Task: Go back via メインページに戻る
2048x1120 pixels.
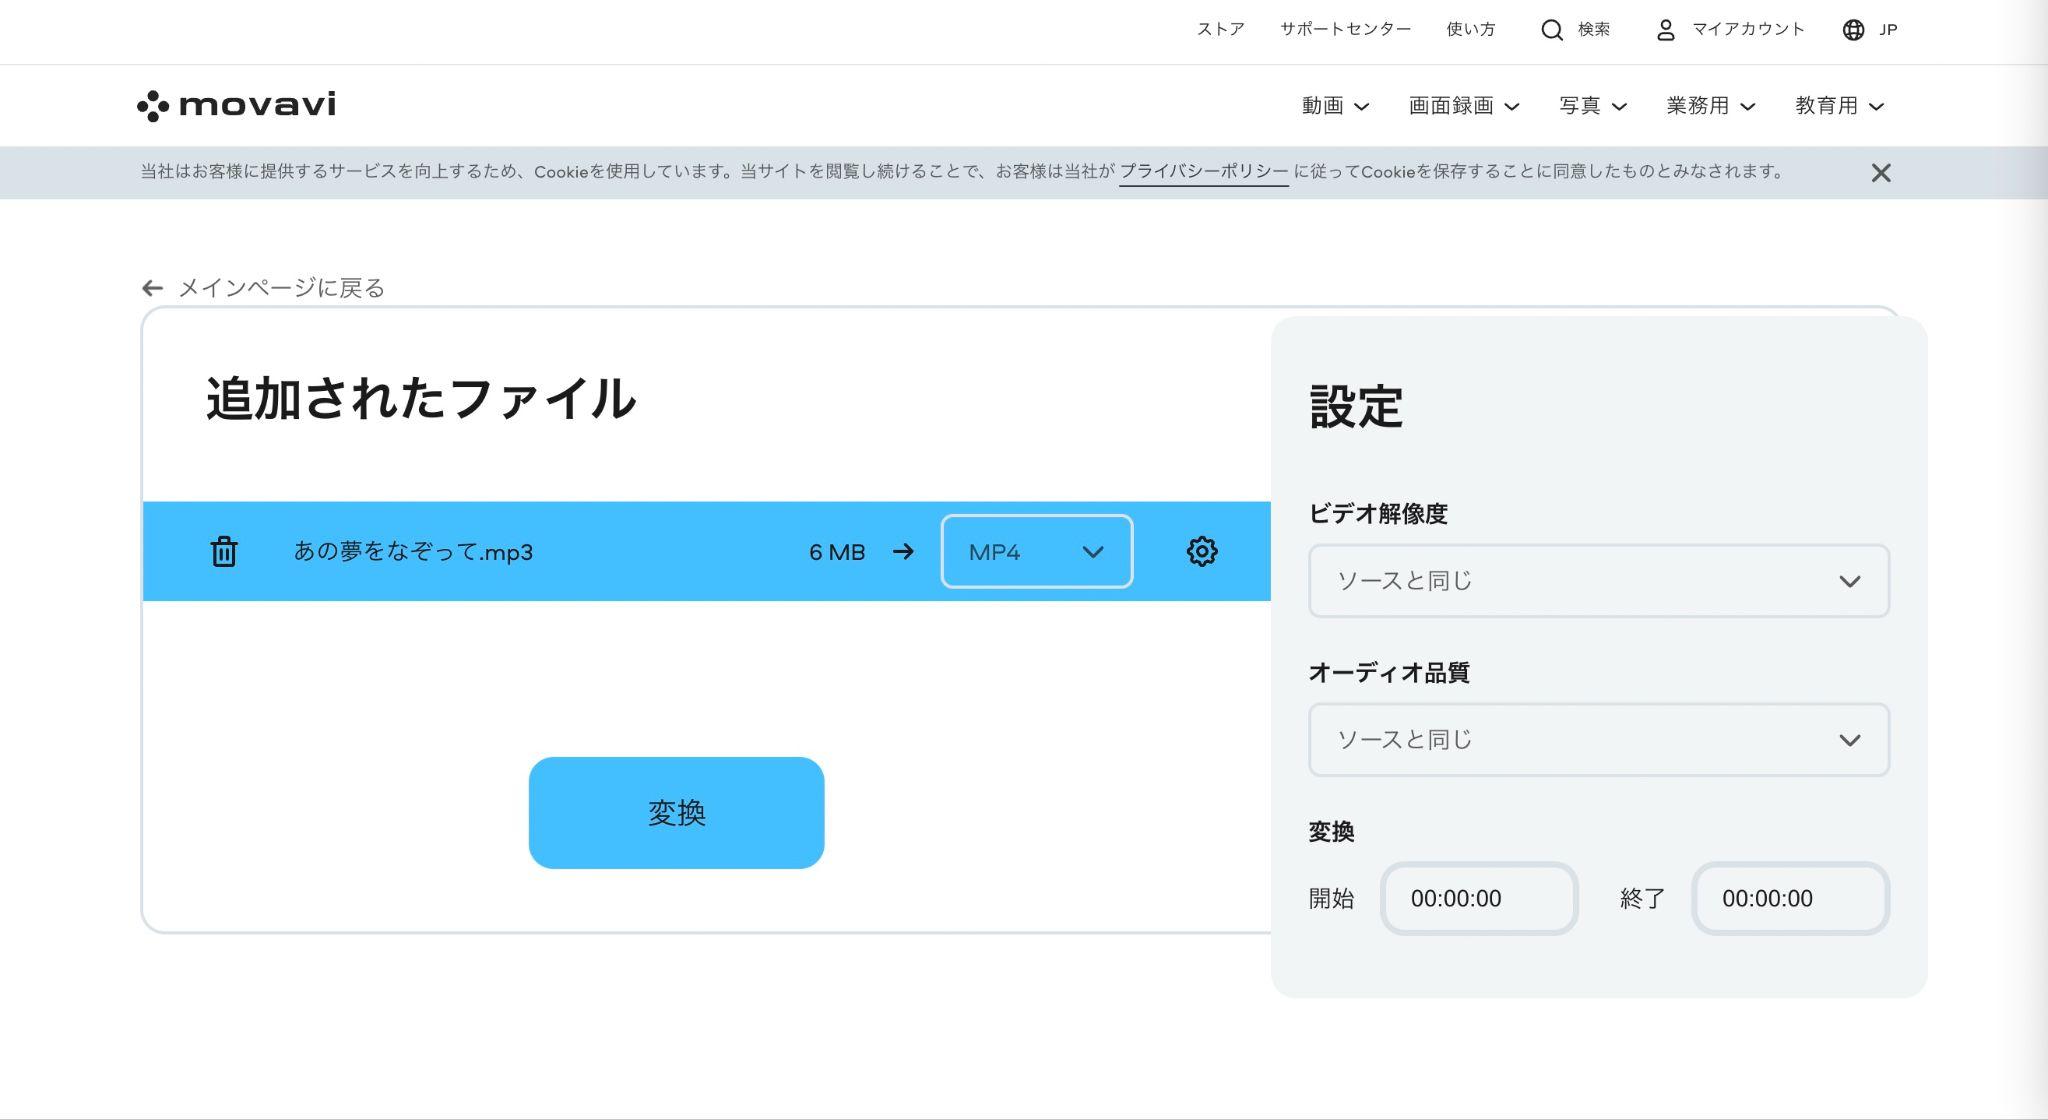Action: click(281, 288)
